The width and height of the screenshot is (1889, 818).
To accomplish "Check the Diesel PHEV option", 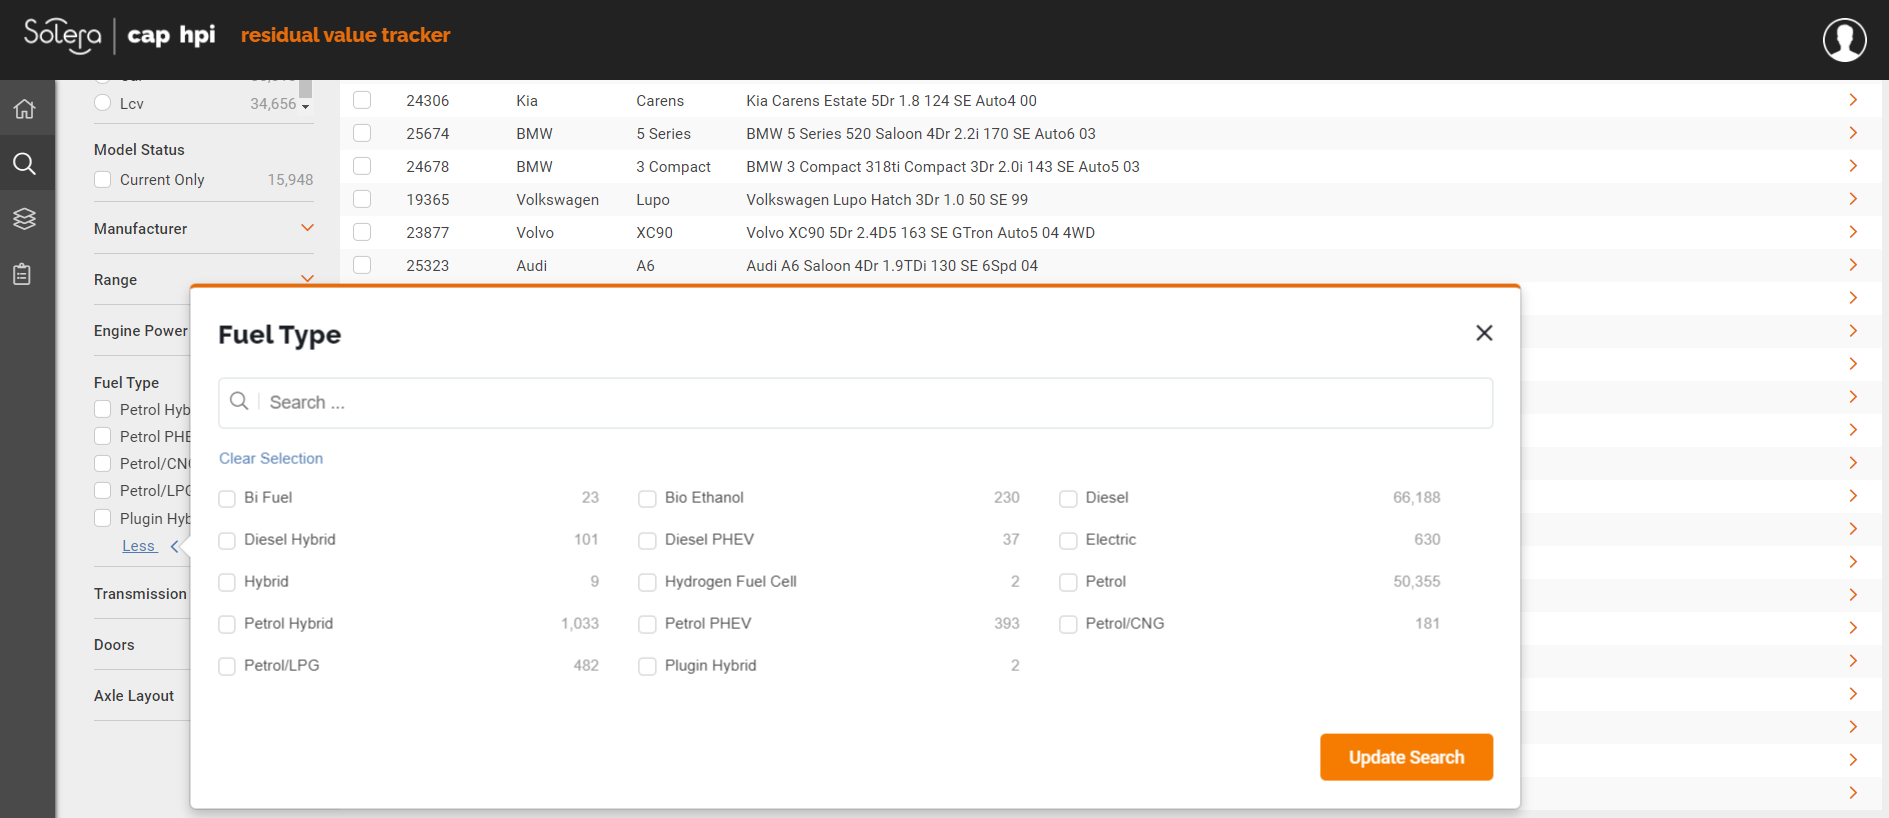I will coord(648,540).
